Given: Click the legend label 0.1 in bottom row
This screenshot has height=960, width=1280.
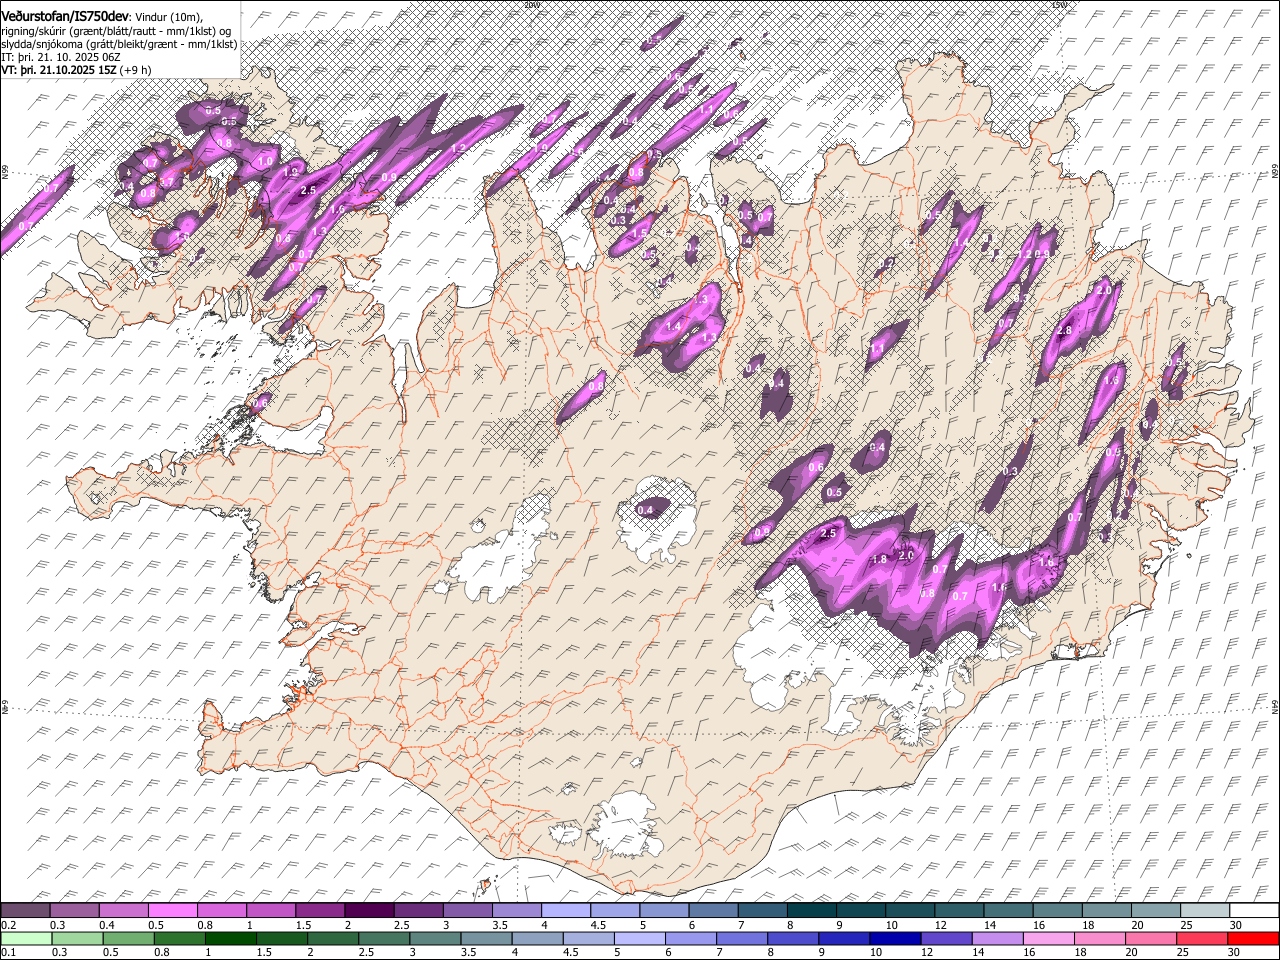Looking at the screenshot, I should [8, 952].
